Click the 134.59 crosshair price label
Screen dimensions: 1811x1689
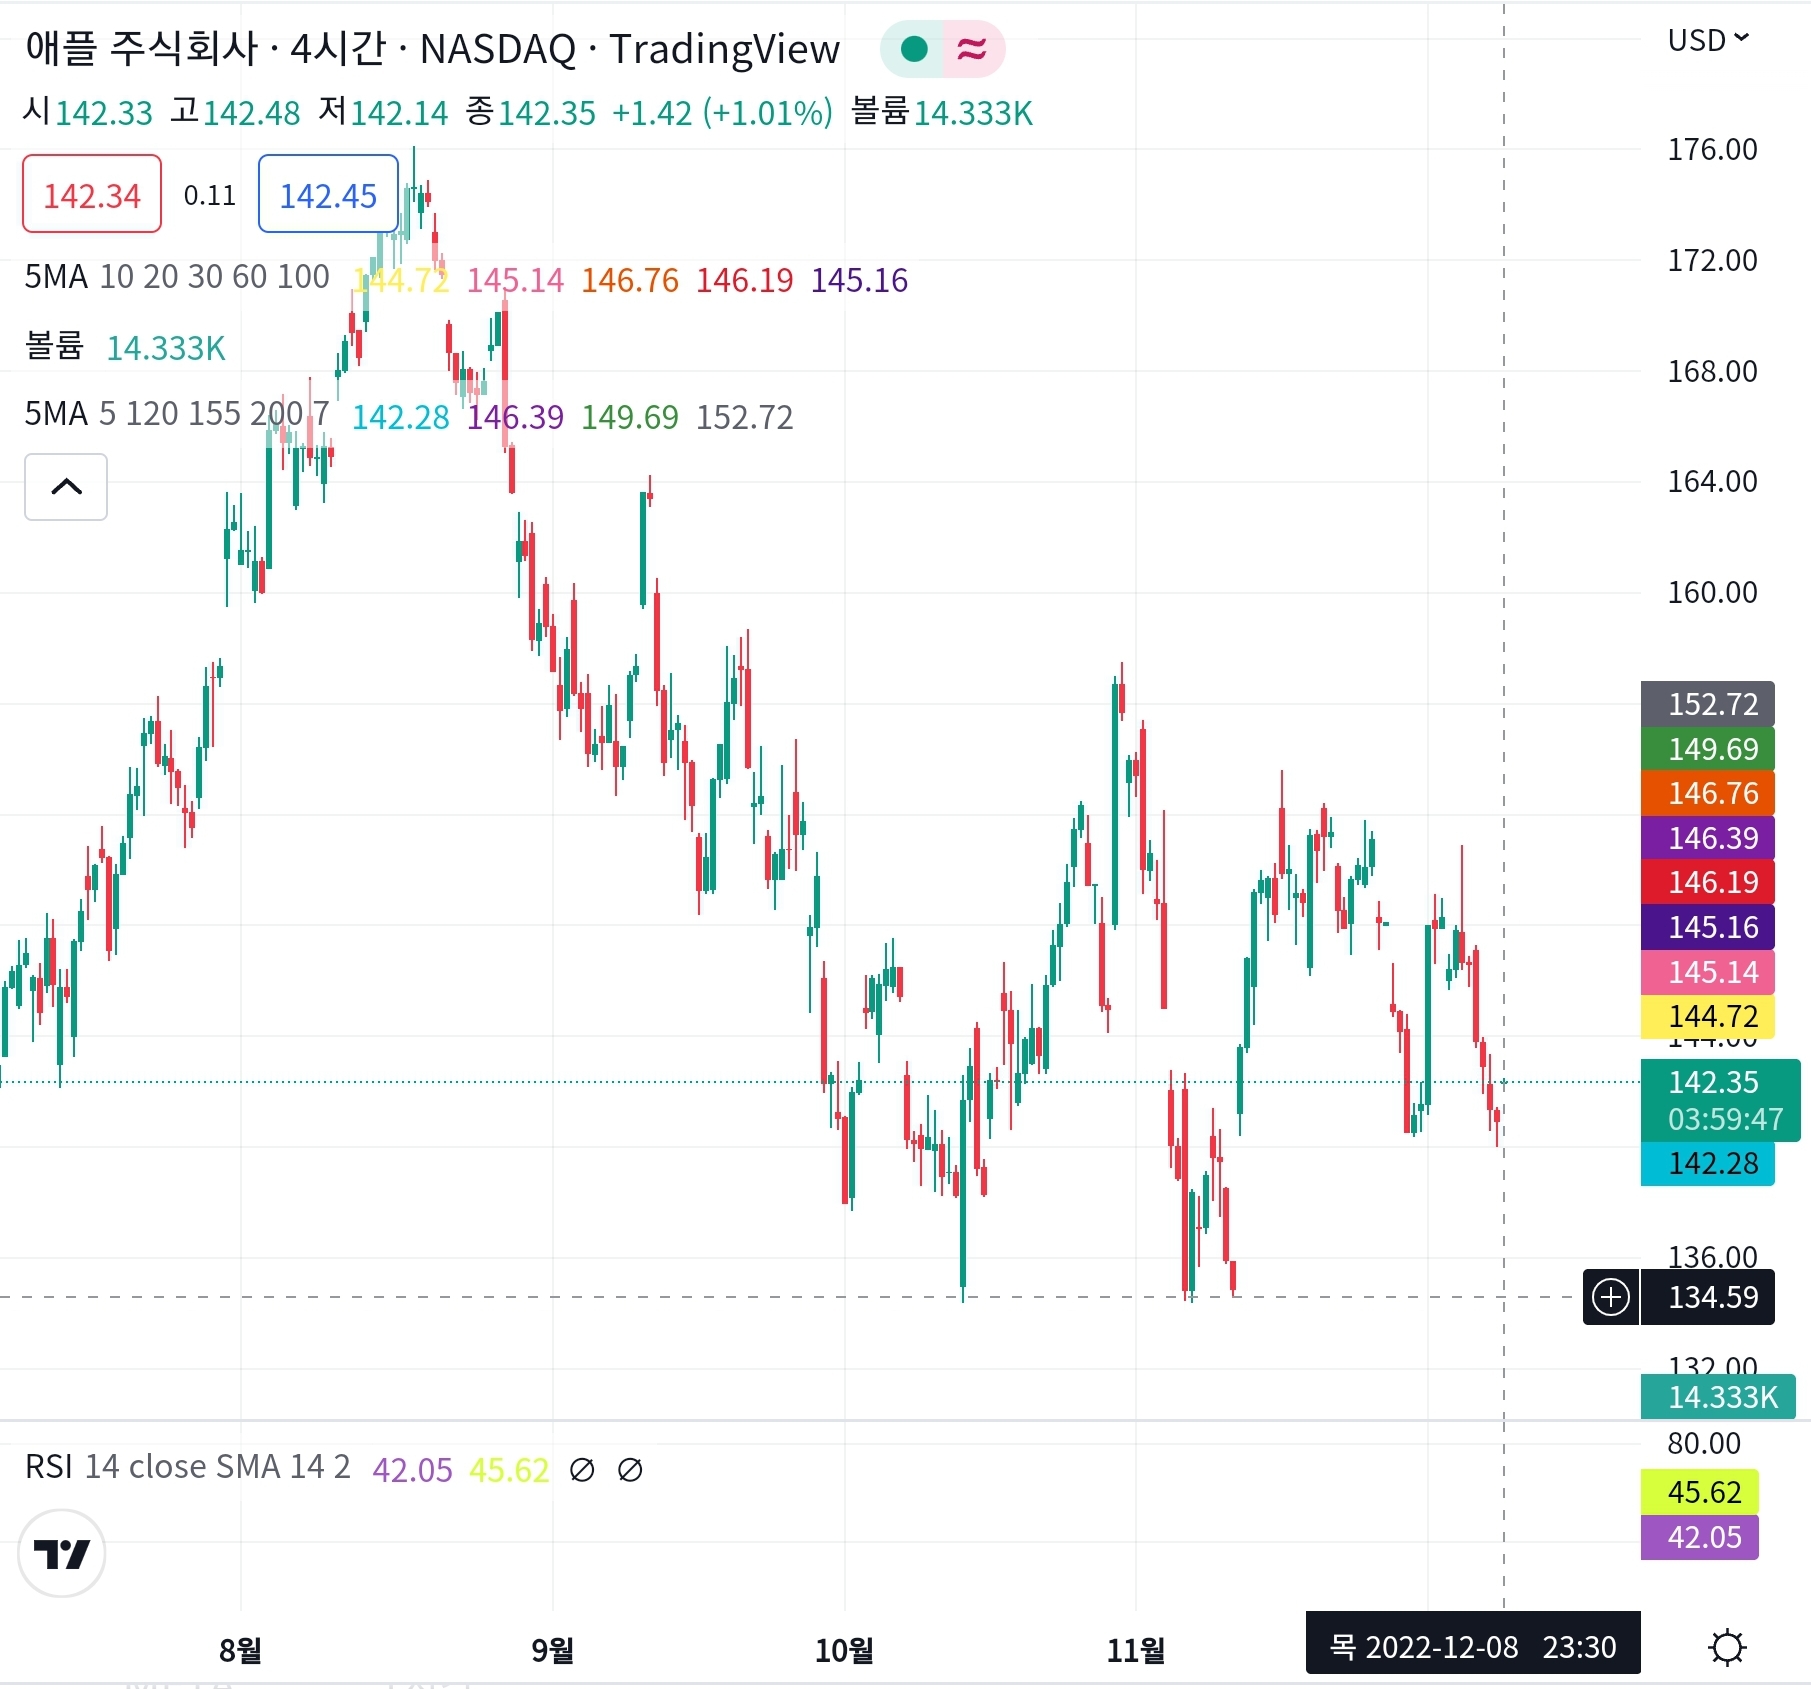tap(1708, 1297)
